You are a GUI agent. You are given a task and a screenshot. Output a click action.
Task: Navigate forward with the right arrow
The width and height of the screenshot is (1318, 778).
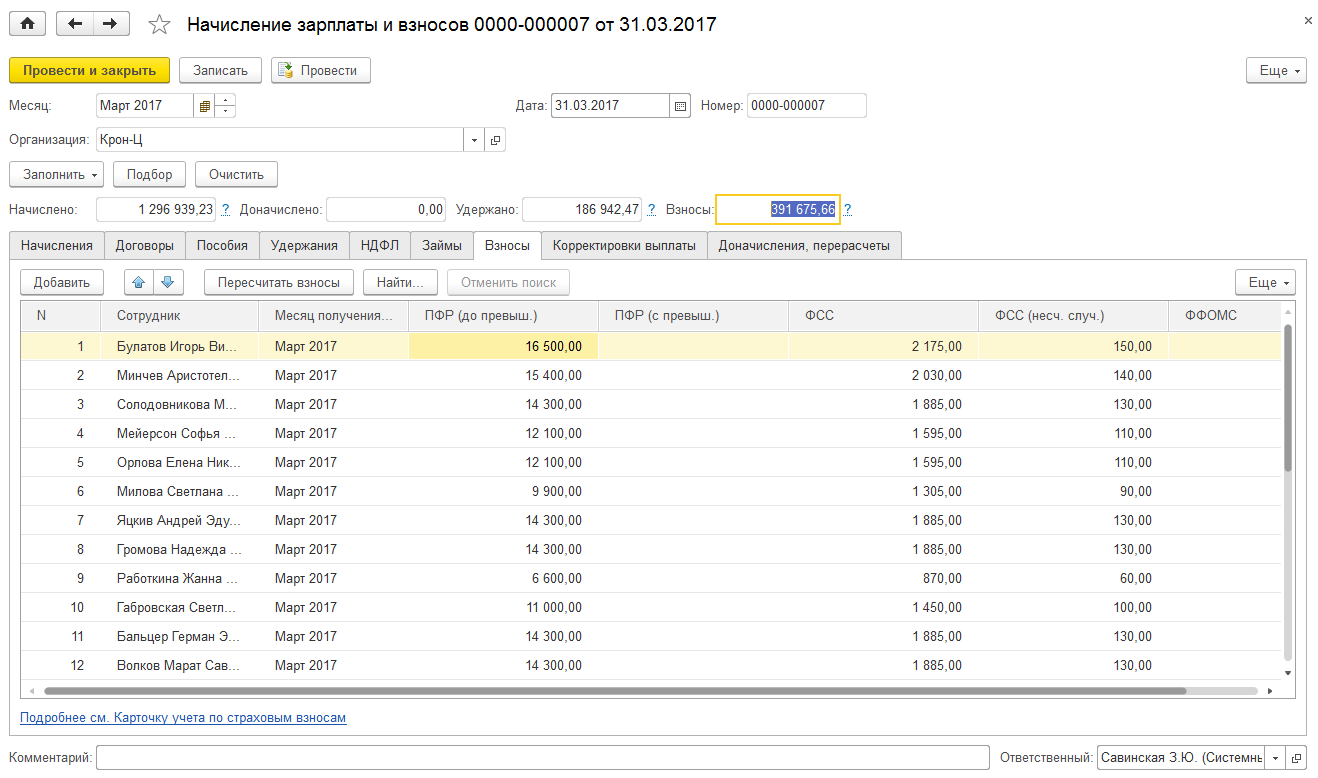(x=111, y=24)
